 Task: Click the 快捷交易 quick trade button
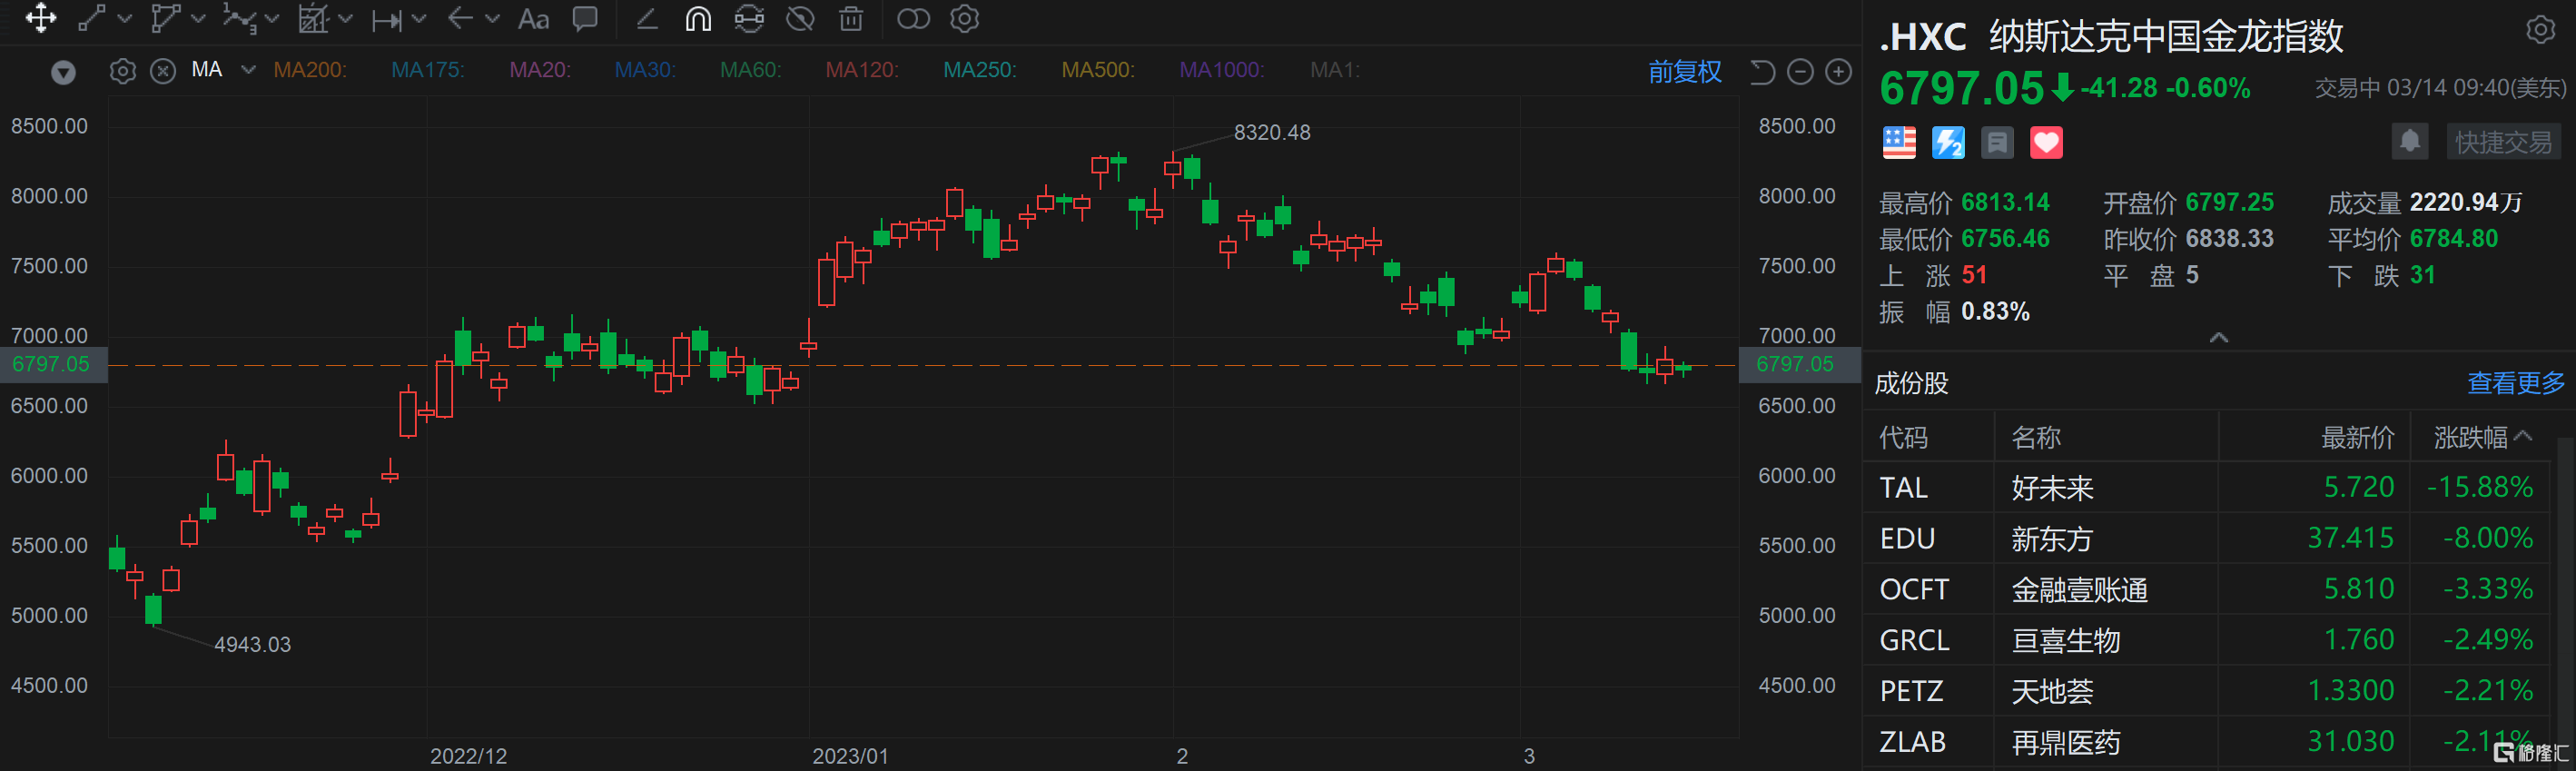(x=2503, y=142)
